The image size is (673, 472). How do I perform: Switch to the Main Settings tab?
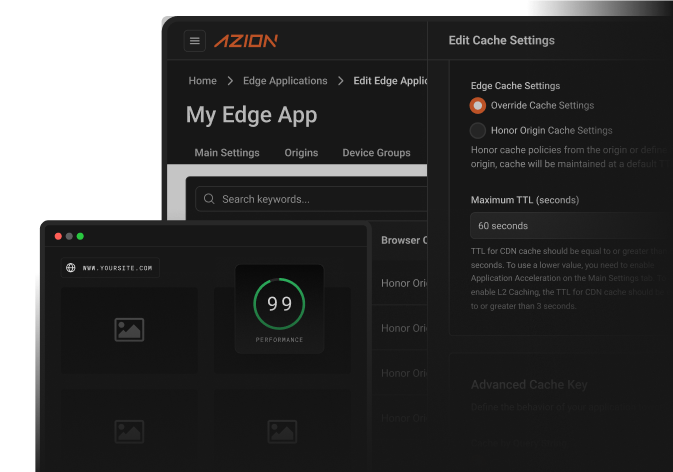point(227,153)
